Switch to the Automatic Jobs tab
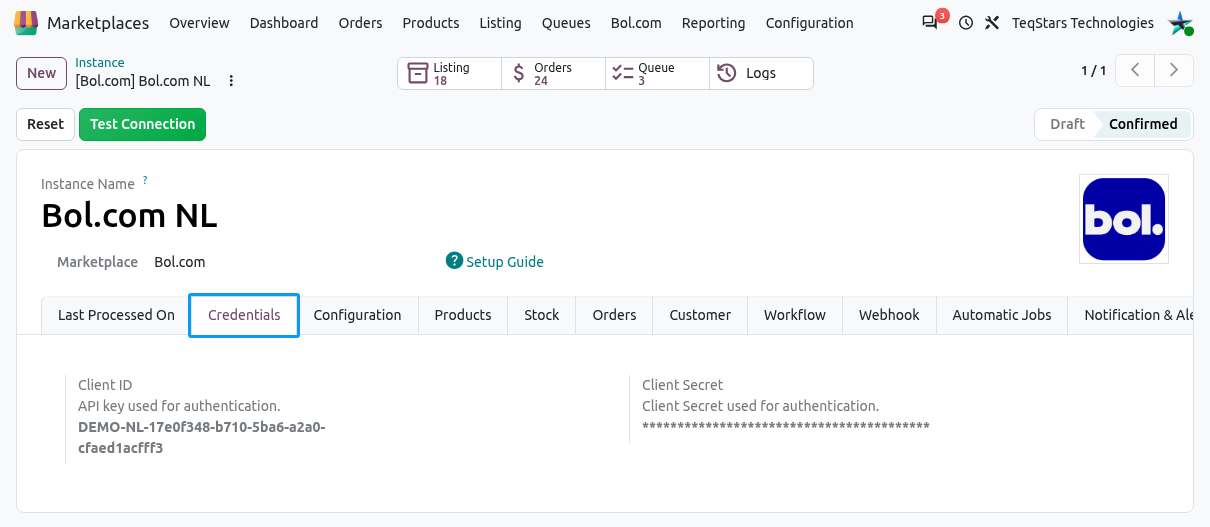This screenshot has width=1210, height=527. [x=1002, y=315]
